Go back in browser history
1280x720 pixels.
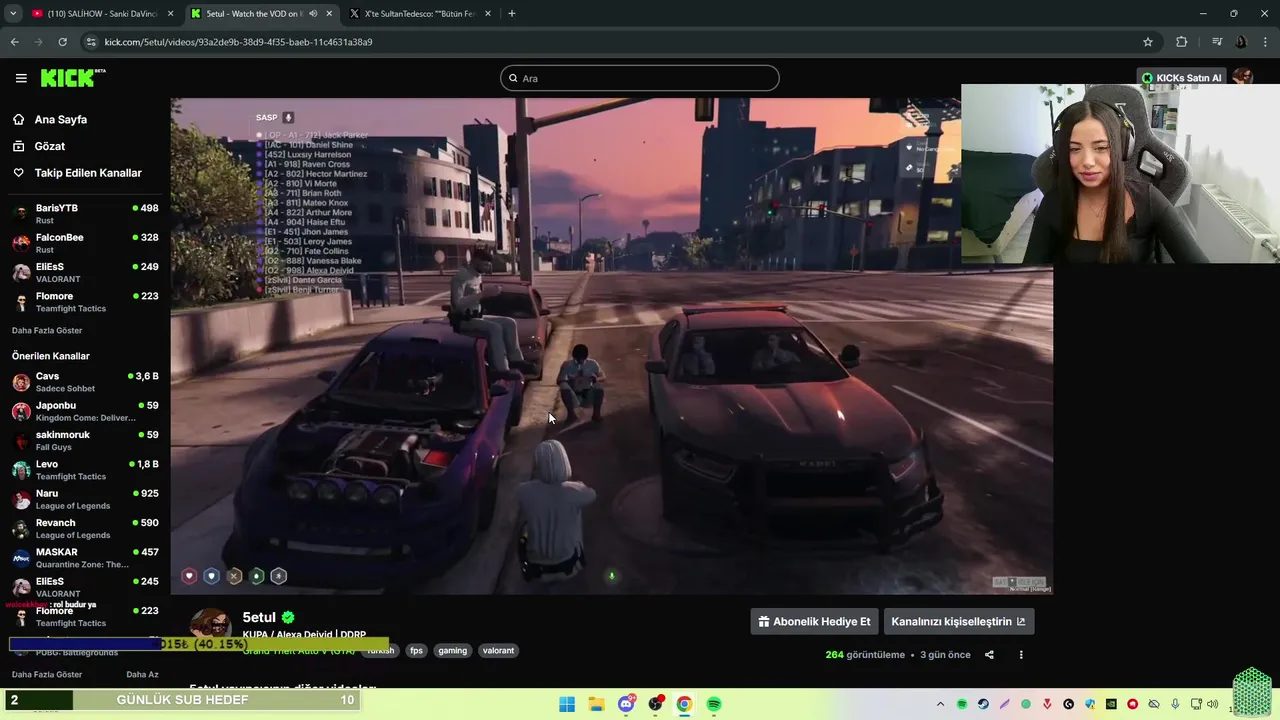point(15,42)
